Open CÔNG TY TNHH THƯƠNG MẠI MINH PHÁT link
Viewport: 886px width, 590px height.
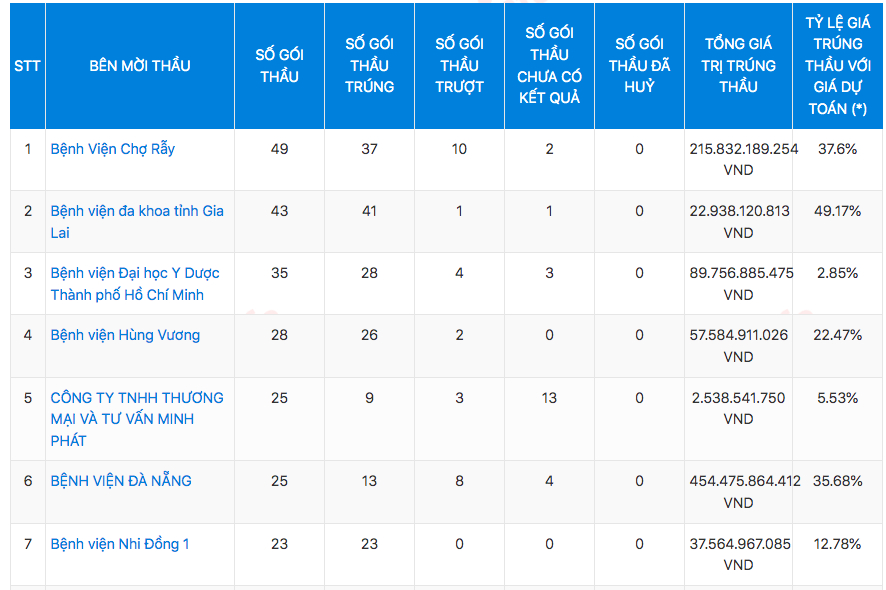[x=137, y=419]
